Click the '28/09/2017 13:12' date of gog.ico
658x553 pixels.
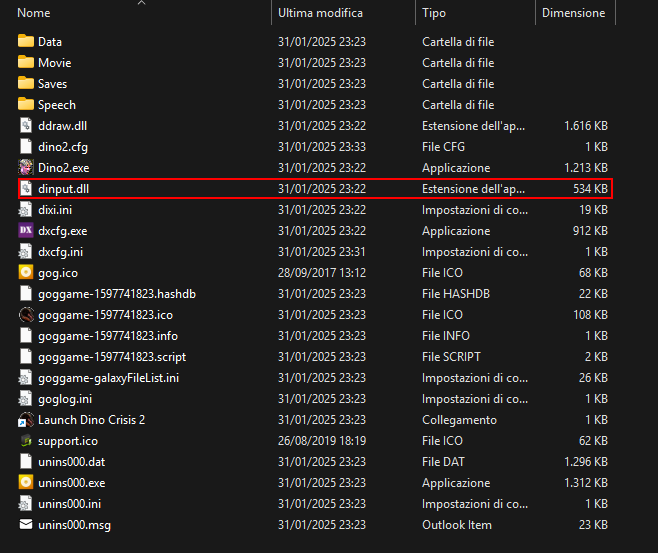click(322, 273)
